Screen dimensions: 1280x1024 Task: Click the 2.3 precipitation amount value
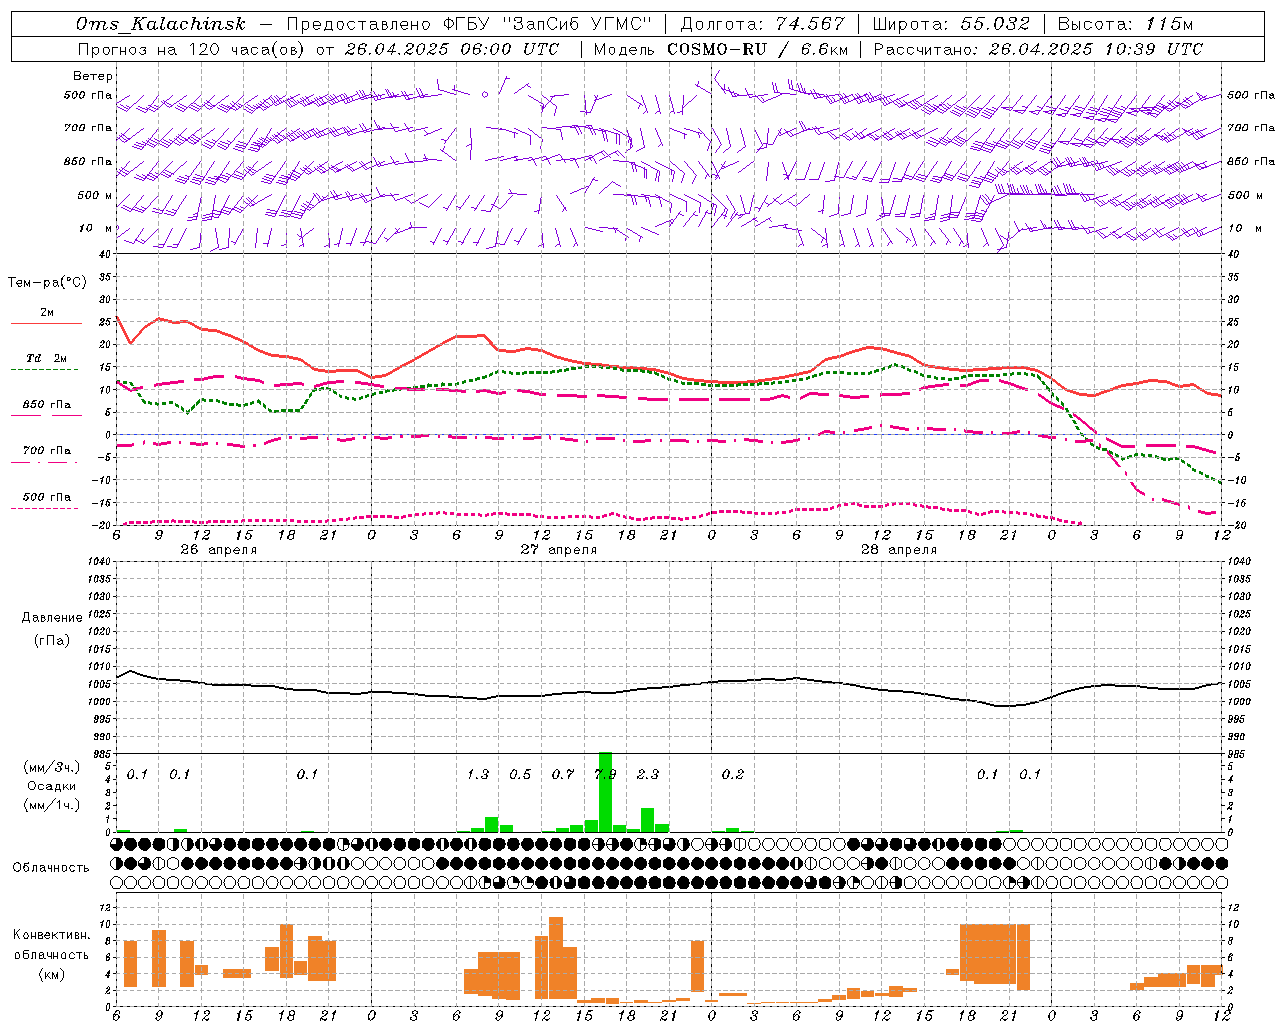pyautogui.click(x=648, y=774)
